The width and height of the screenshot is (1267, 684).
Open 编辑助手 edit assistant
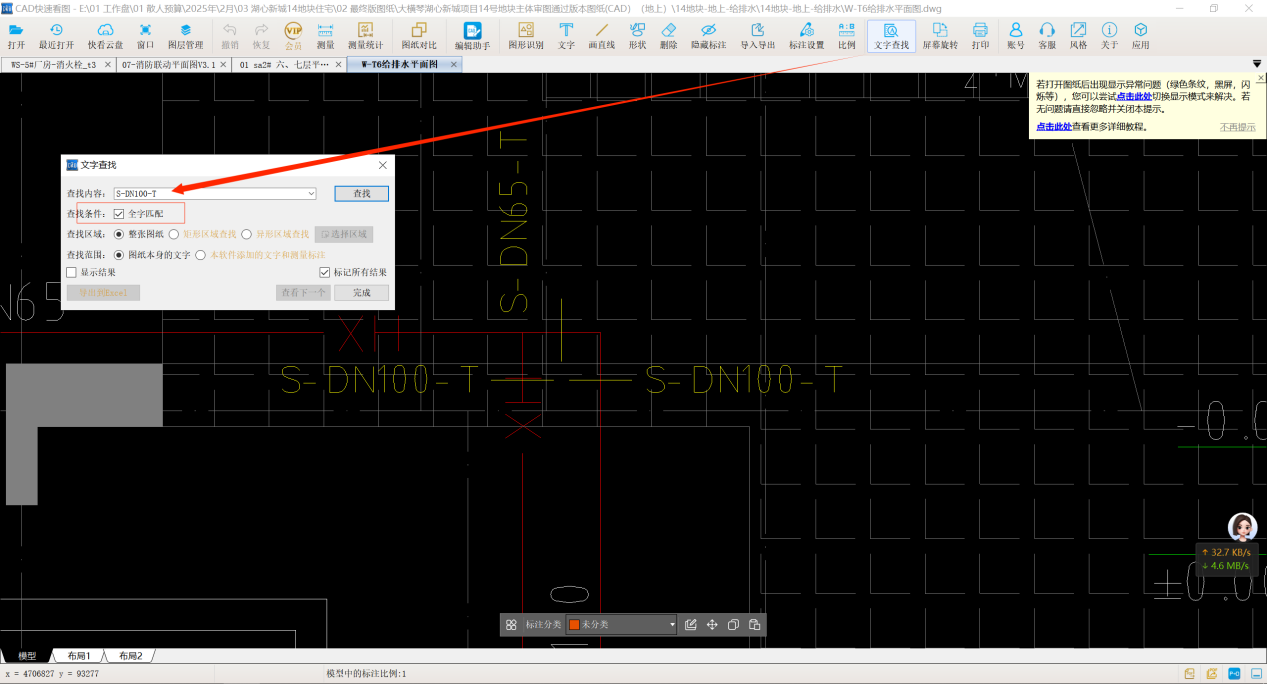pos(472,36)
